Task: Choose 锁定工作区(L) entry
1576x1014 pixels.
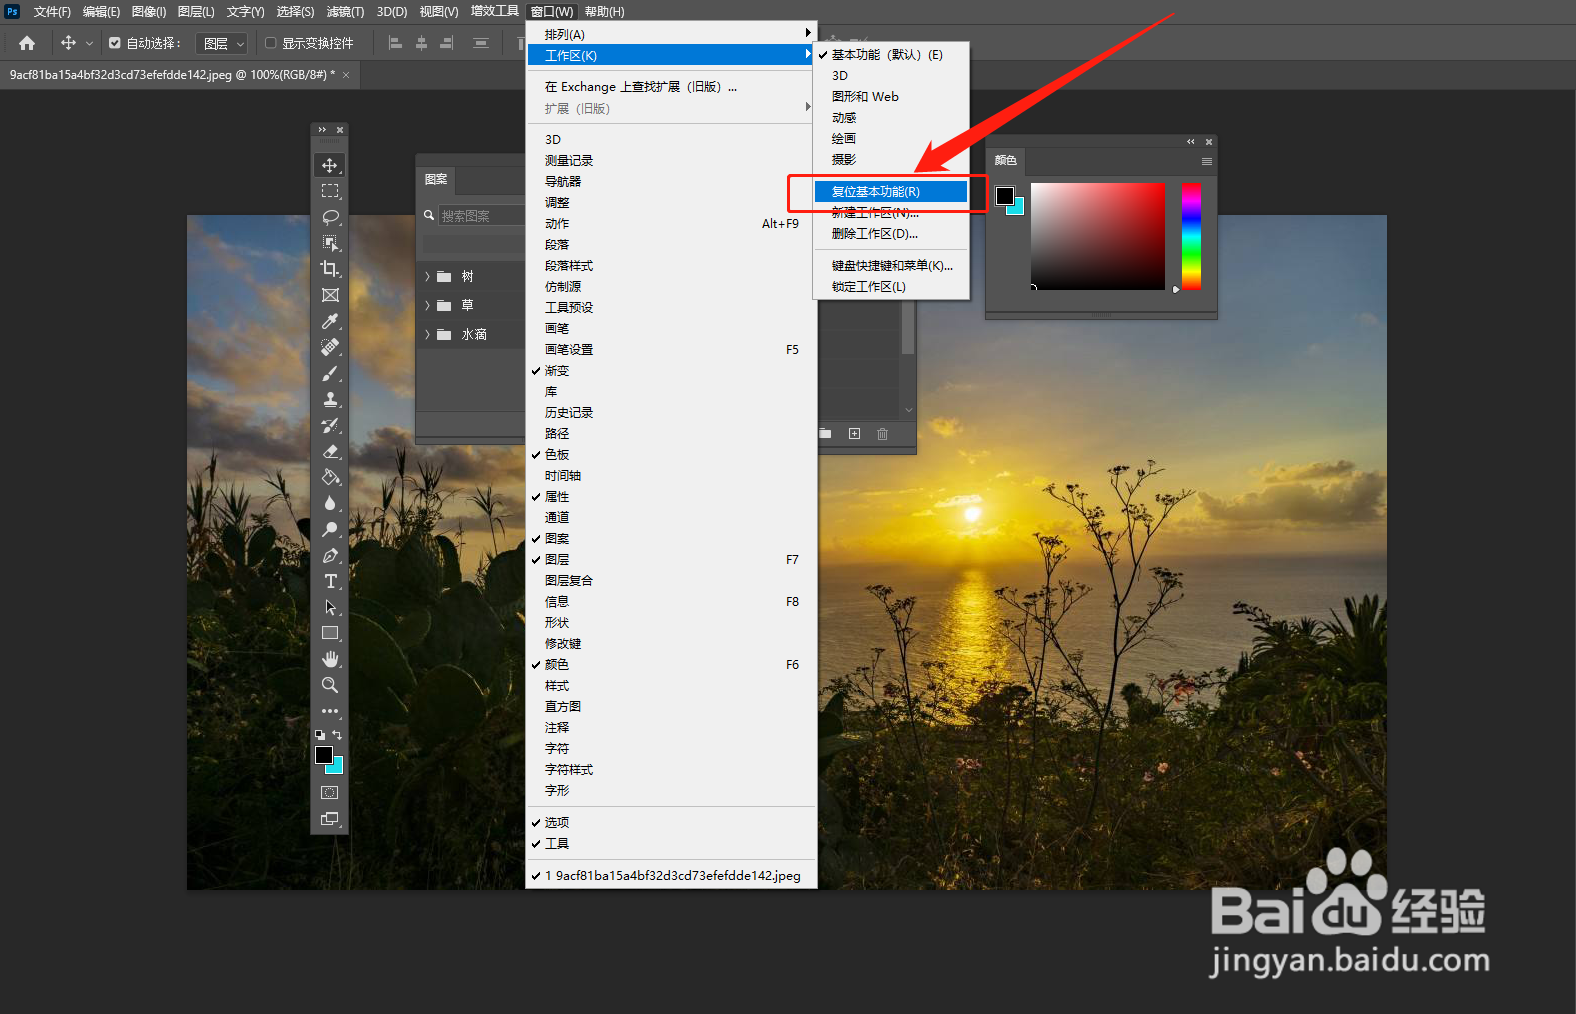Action: pyautogui.click(x=891, y=287)
